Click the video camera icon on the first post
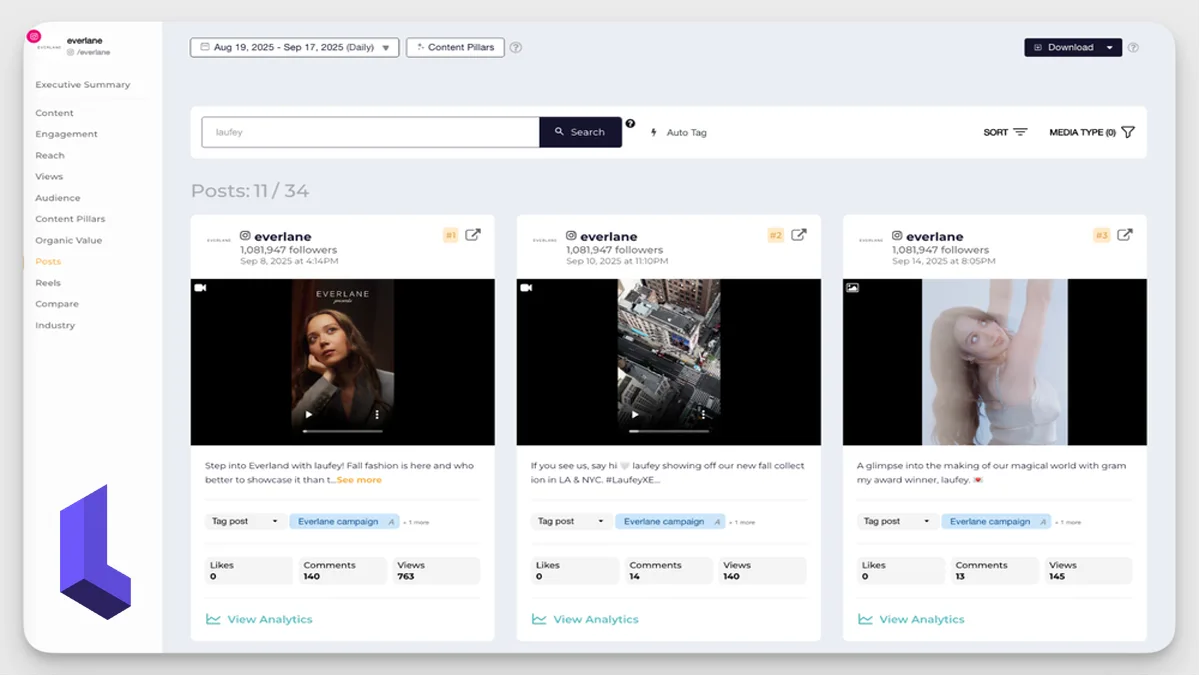 (x=203, y=288)
